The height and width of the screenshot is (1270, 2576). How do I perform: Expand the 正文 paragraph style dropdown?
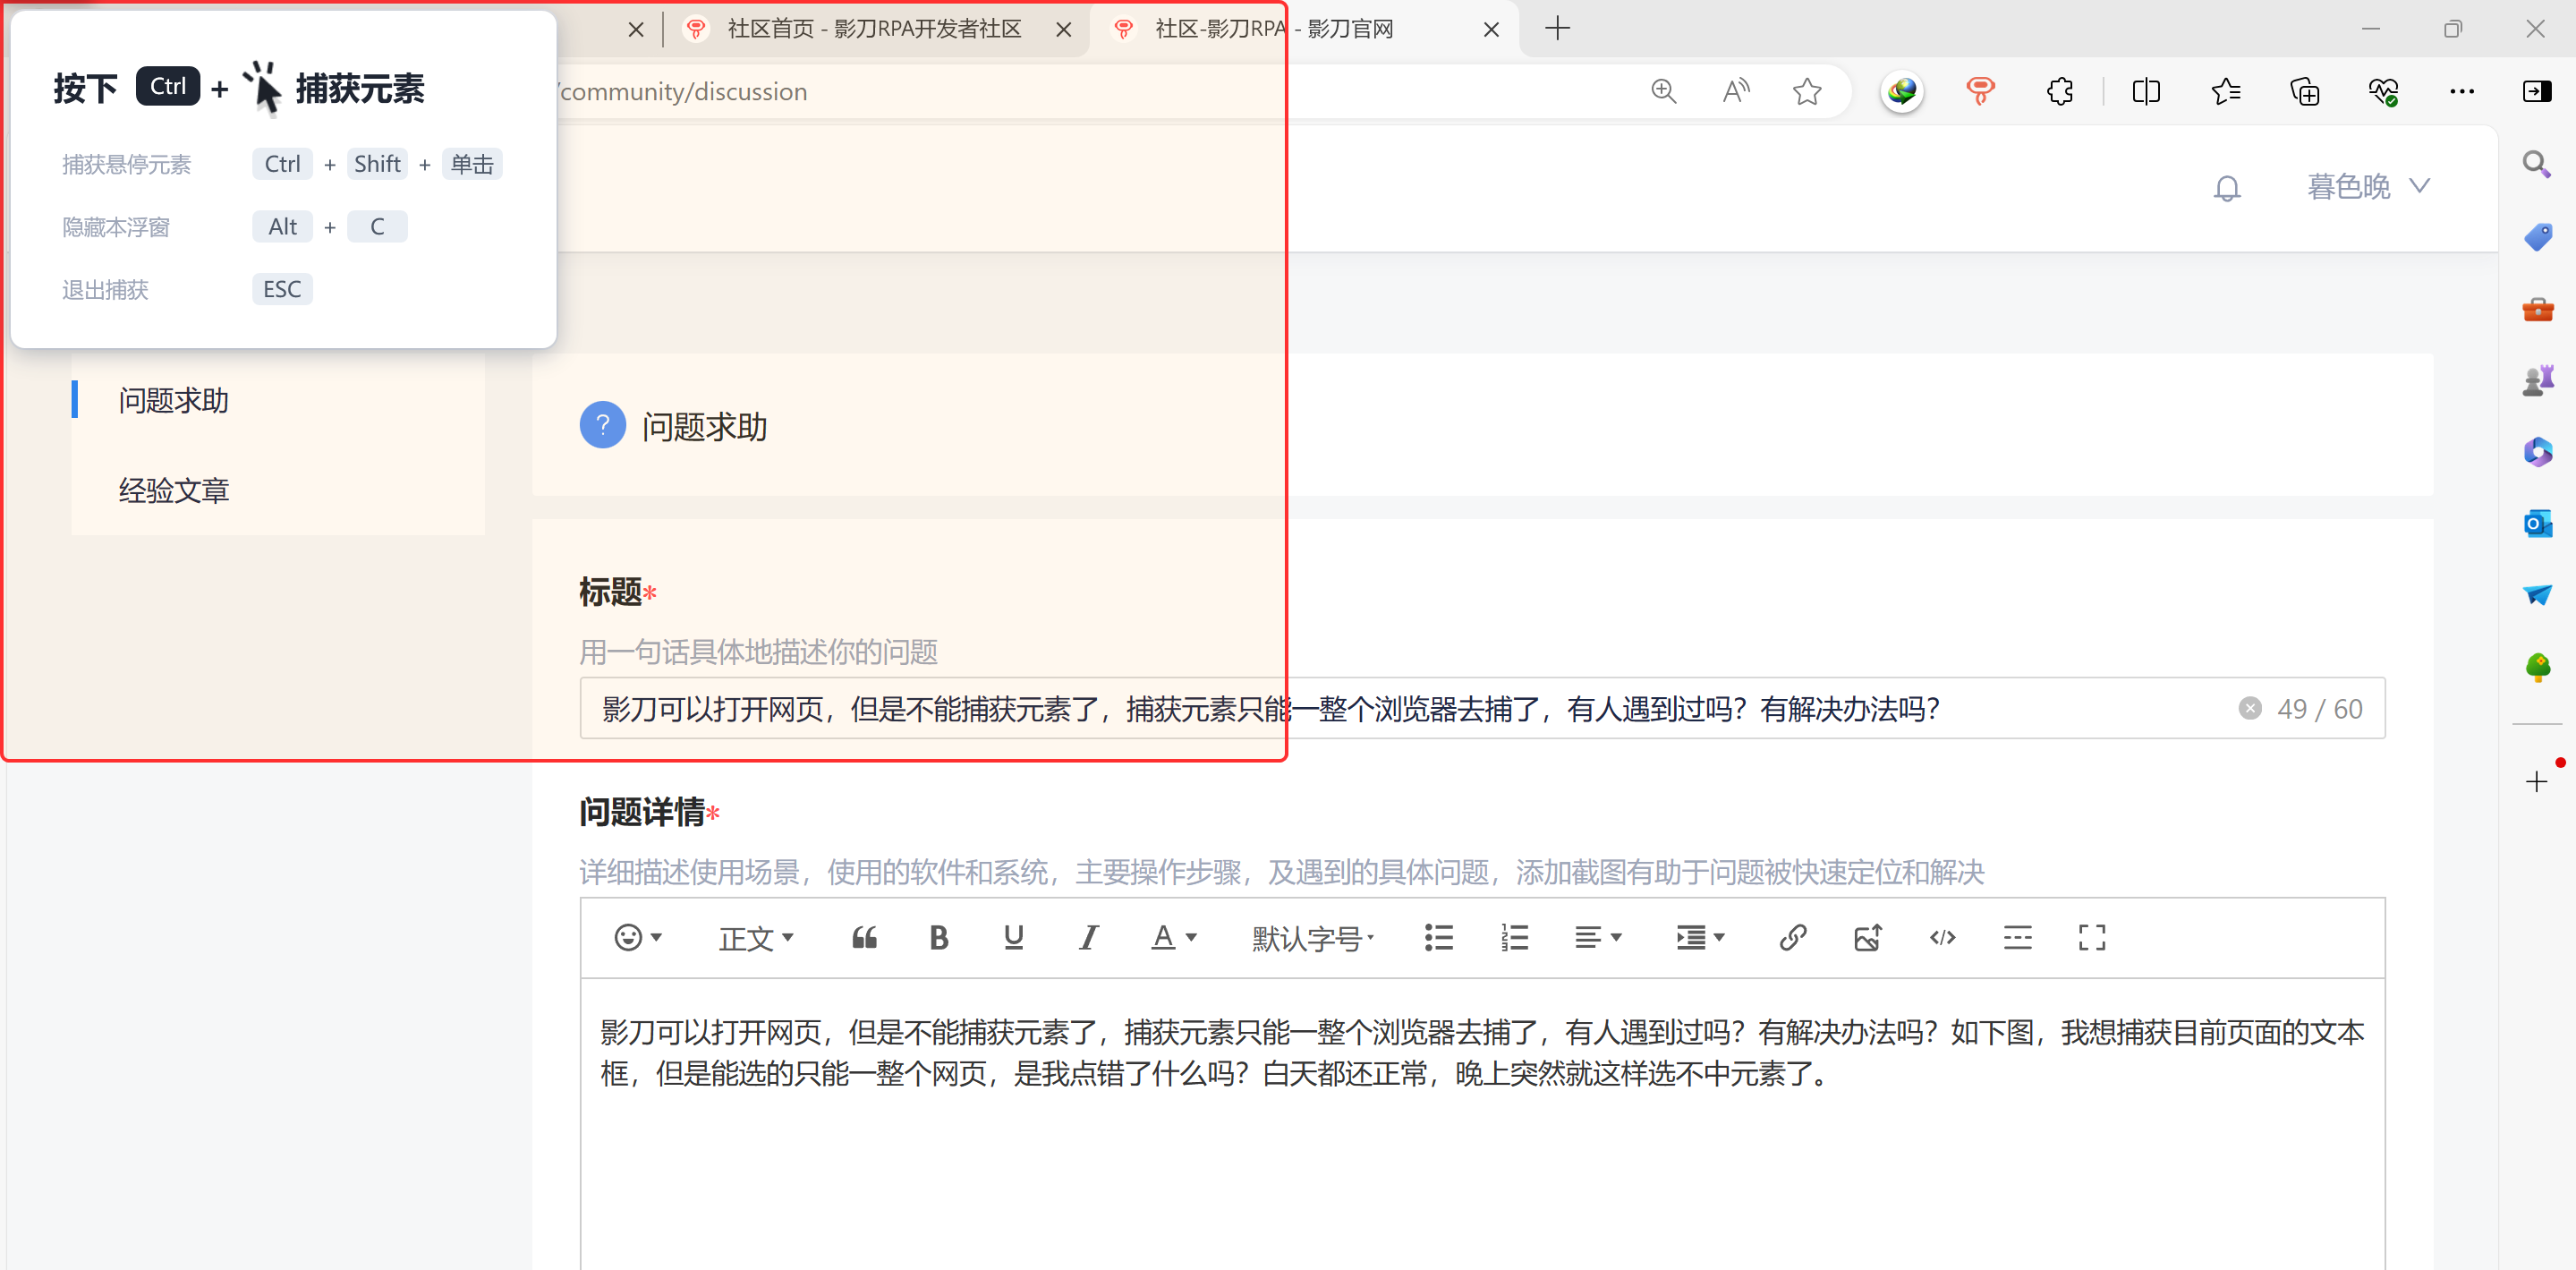[x=755, y=937]
